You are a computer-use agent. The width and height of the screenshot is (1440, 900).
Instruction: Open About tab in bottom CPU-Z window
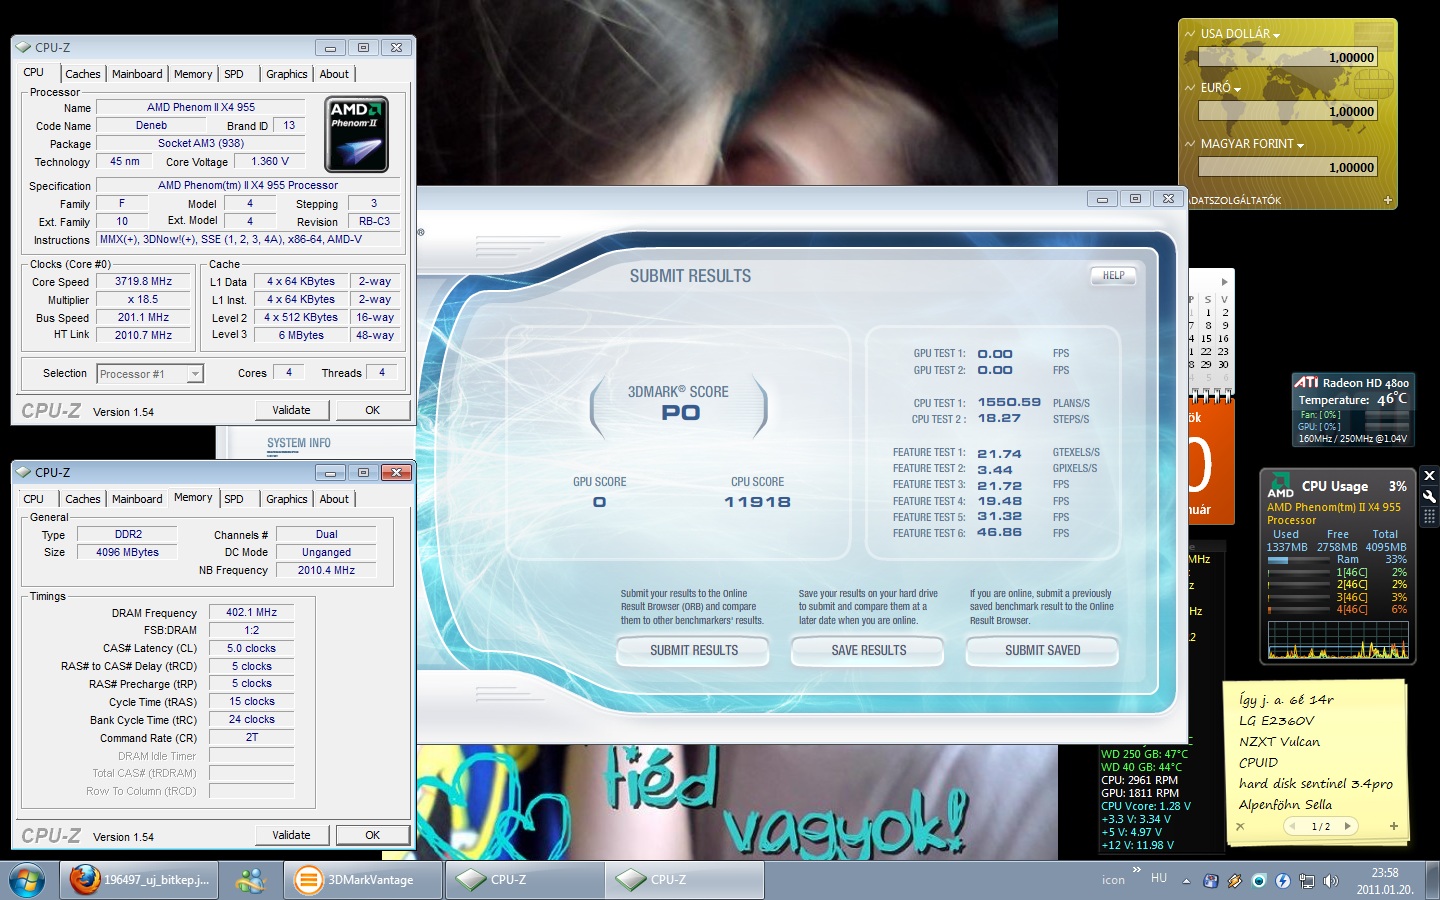pos(334,499)
